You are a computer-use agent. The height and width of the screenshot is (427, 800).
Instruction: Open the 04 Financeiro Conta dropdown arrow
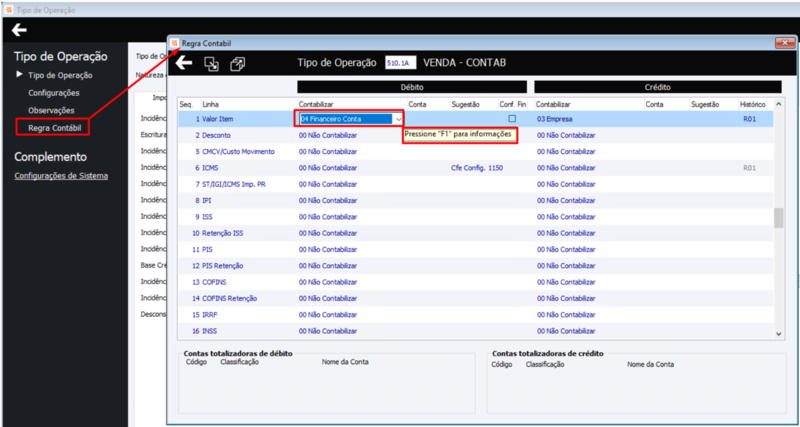pyautogui.click(x=398, y=119)
